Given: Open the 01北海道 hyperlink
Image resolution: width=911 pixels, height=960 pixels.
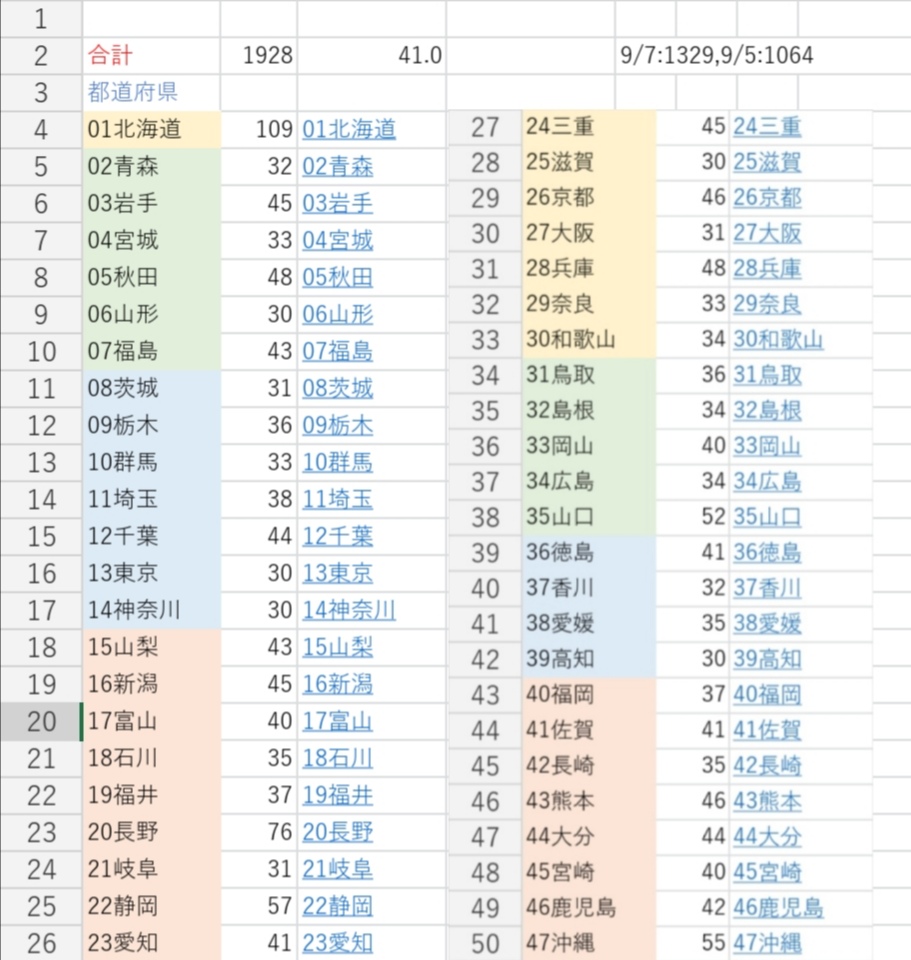Looking at the screenshot, I should point(348,129).
